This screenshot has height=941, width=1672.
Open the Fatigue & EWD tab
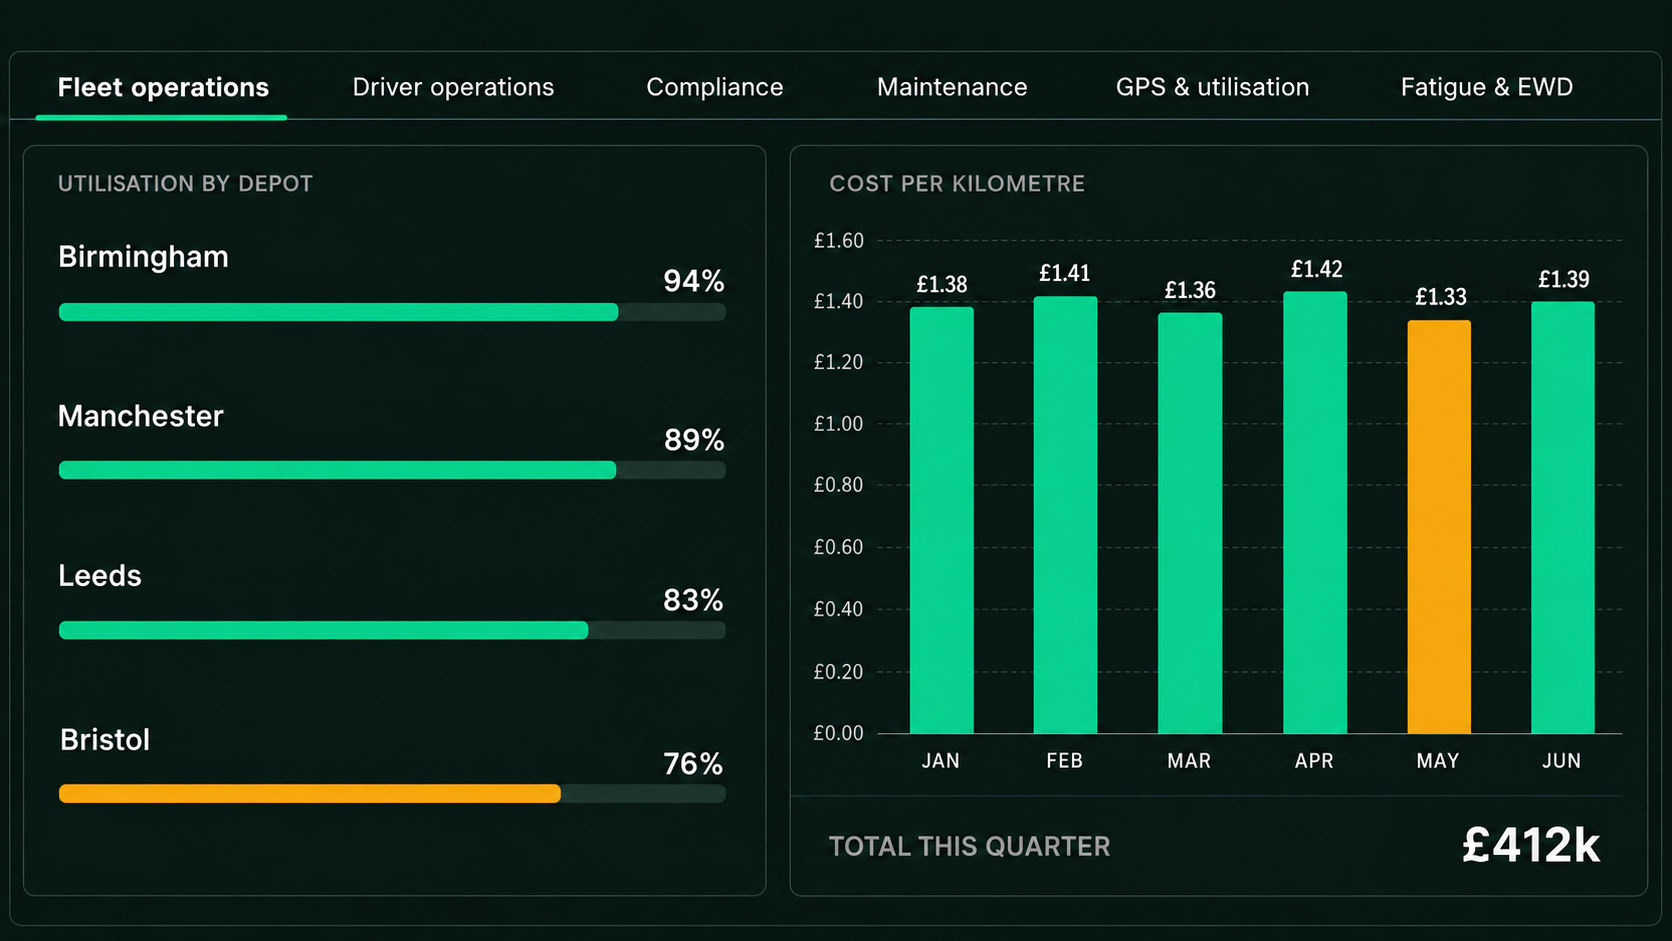1486,87
